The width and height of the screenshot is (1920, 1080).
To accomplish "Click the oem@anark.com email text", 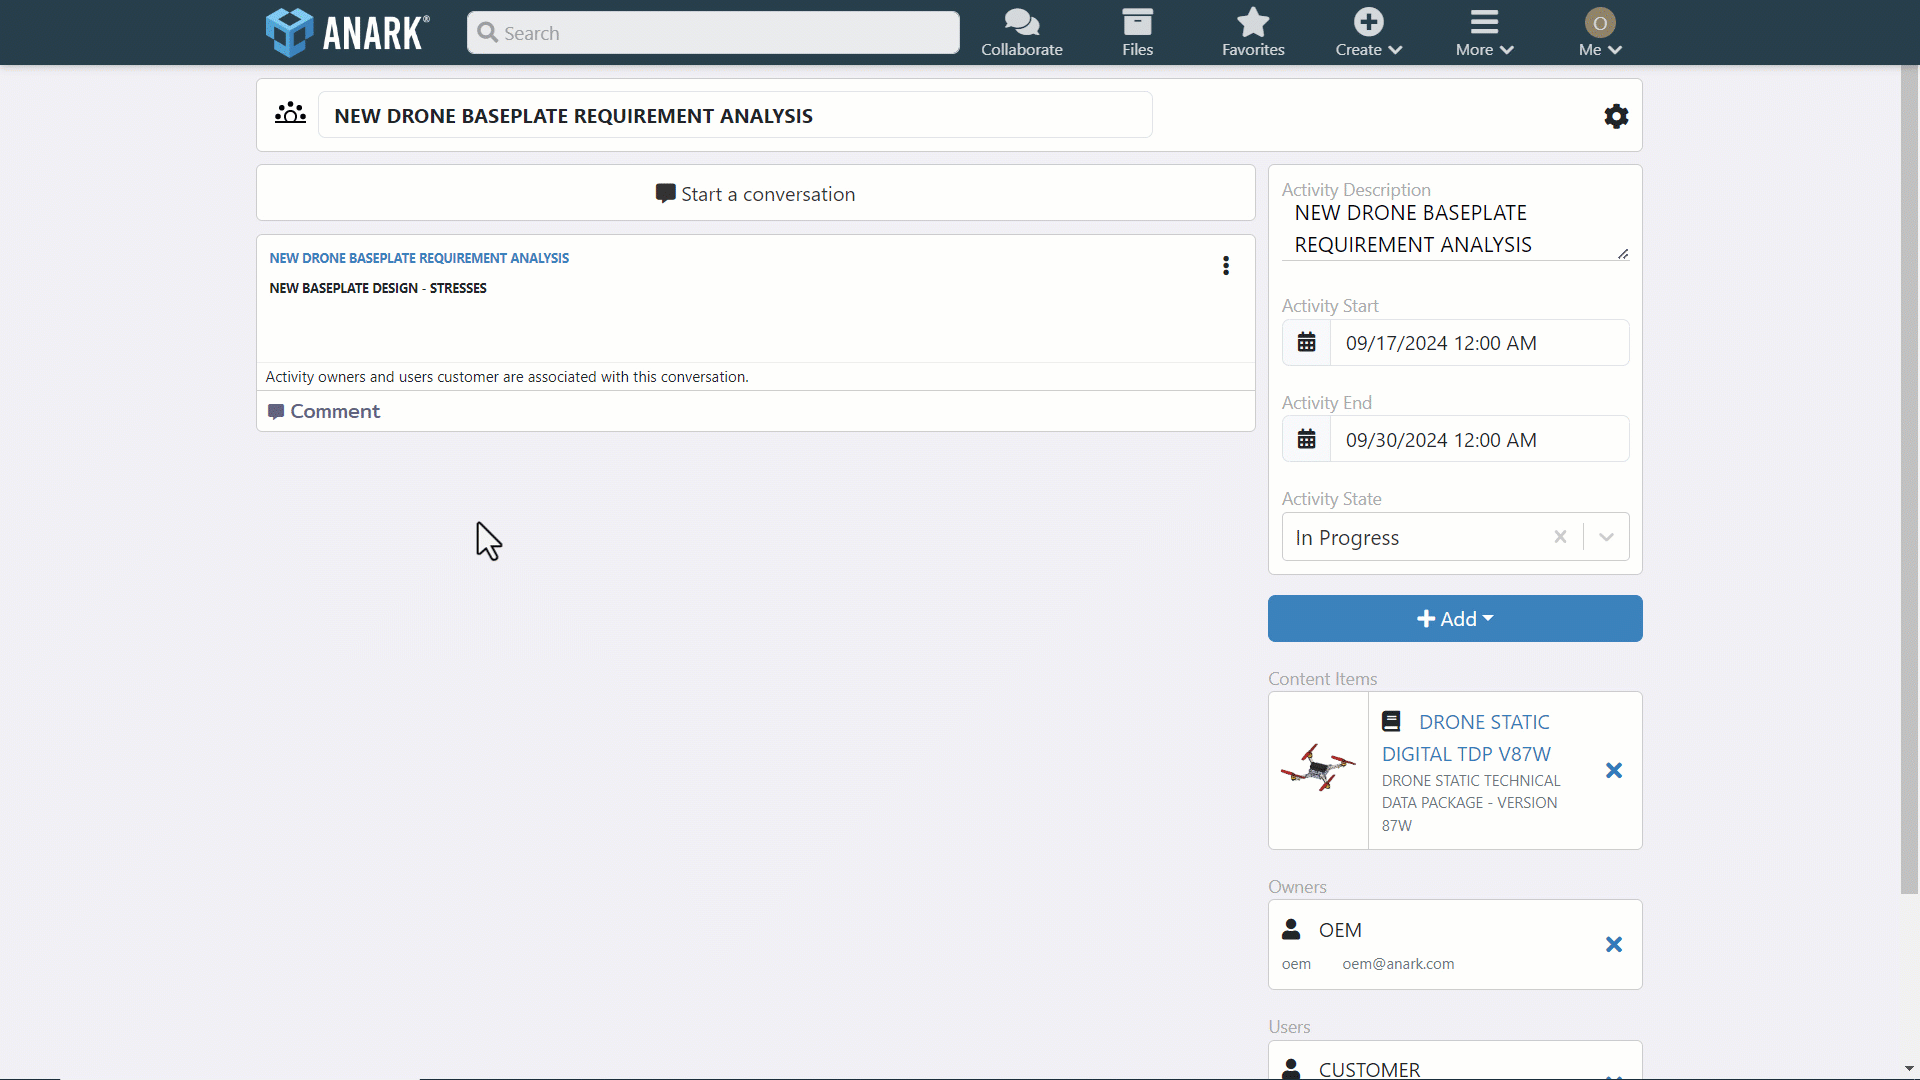I will 1398,964.
